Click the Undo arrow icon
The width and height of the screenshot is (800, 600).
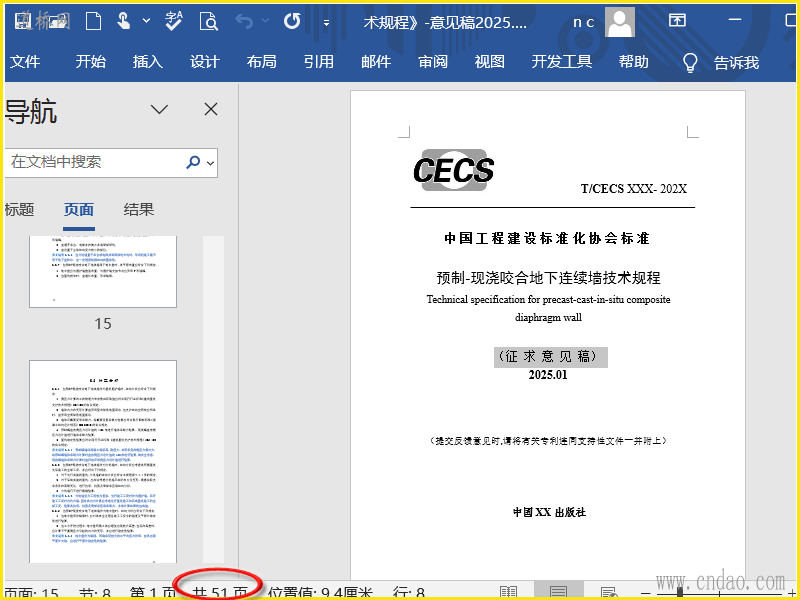(x=244, y=21)
